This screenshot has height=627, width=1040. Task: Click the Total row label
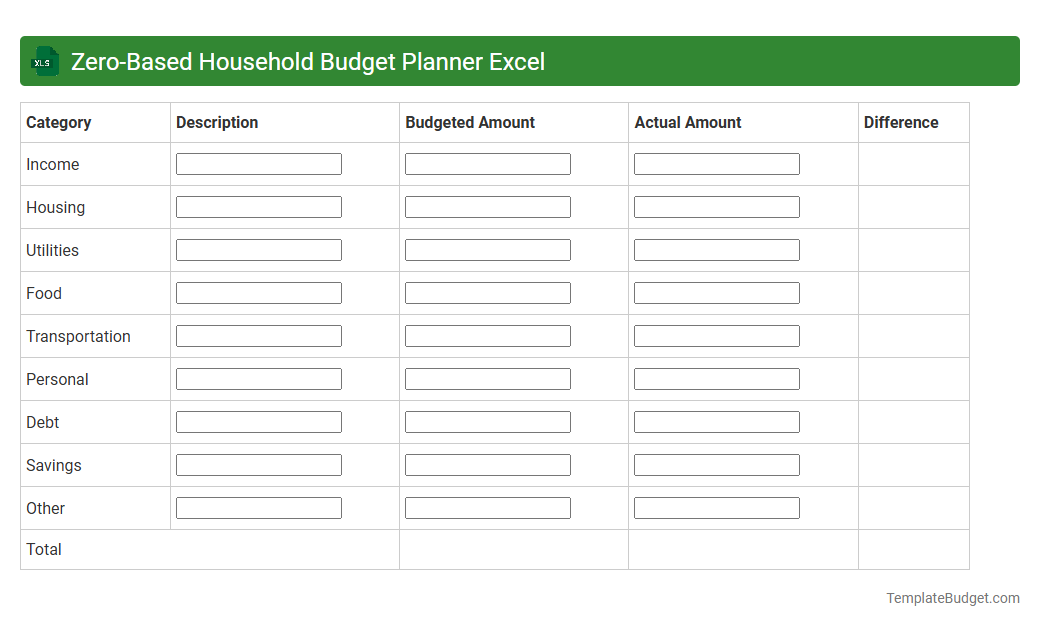click(43, 549)
